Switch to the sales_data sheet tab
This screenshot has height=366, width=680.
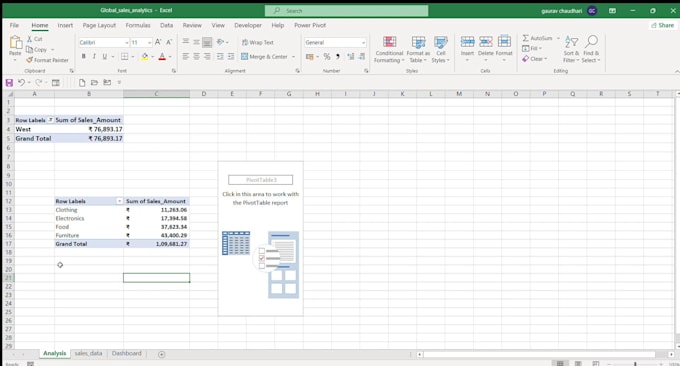pos(88,353)
